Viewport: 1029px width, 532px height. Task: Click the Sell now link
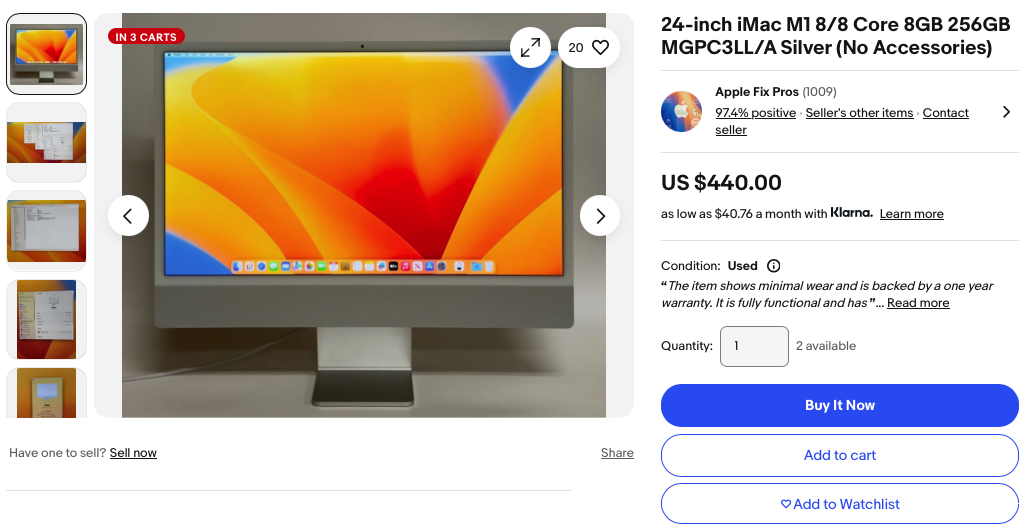click(x=133, y=453)
